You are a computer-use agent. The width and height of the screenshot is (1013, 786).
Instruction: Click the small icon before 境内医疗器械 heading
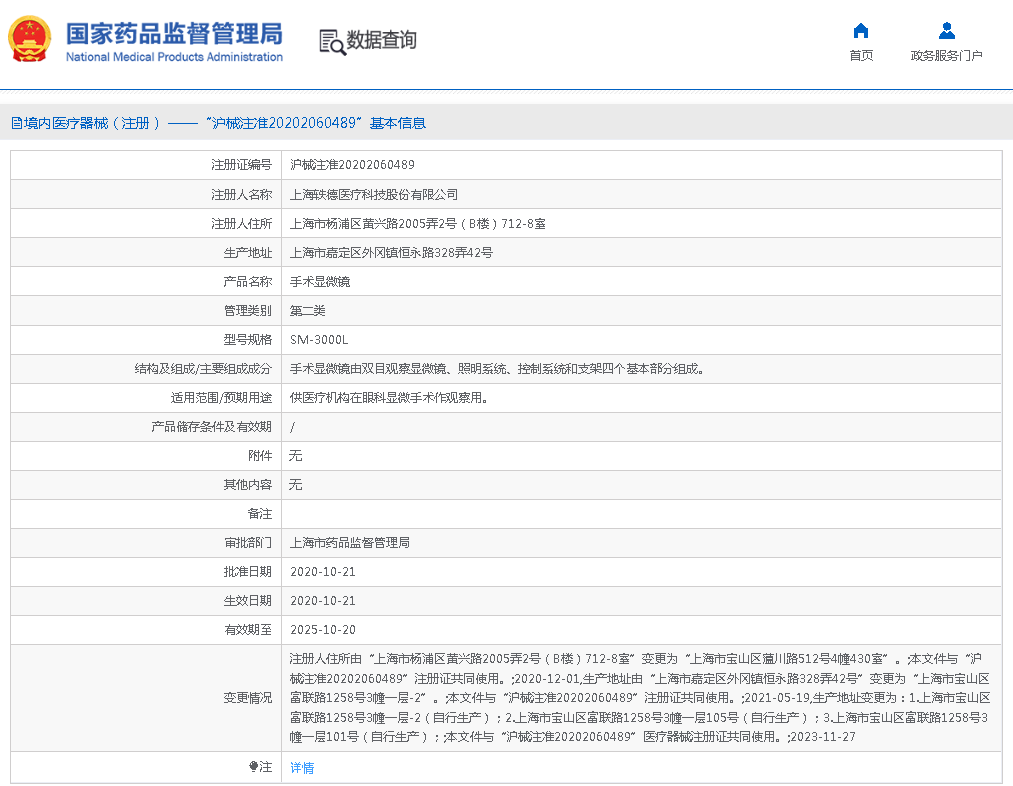tap(16, 123)
